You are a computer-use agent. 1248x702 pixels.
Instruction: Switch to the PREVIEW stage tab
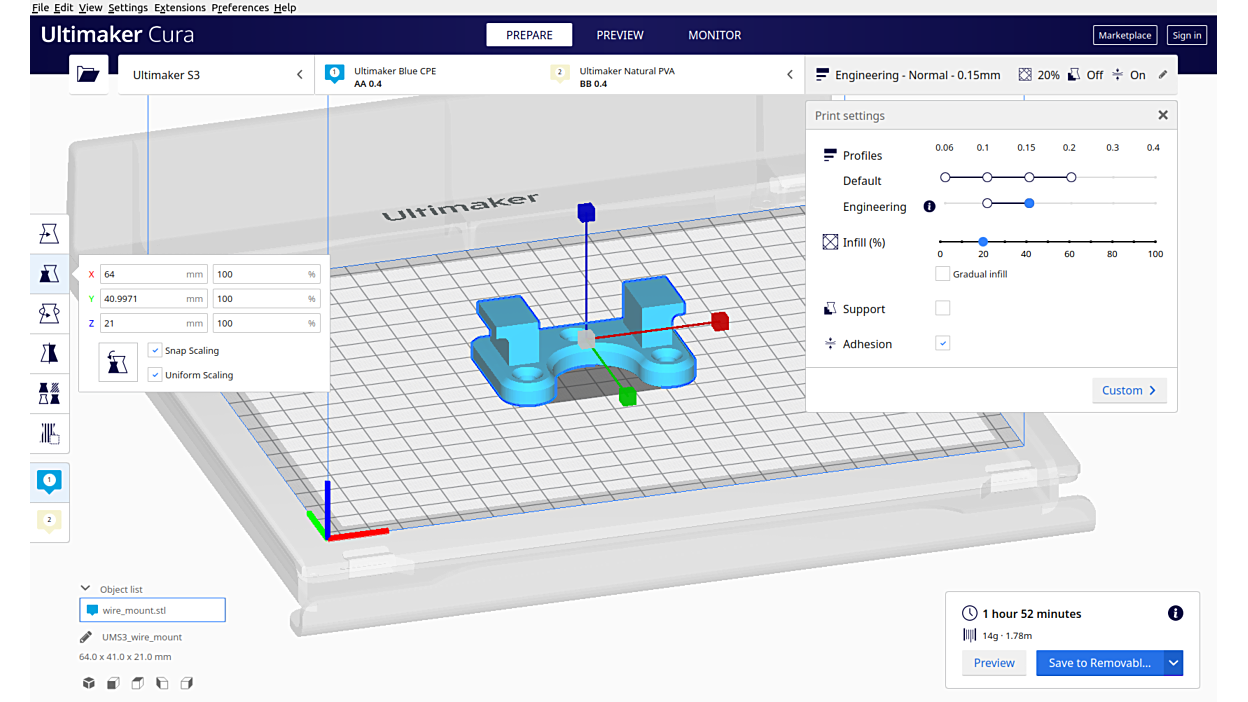[x=620, y=35]
